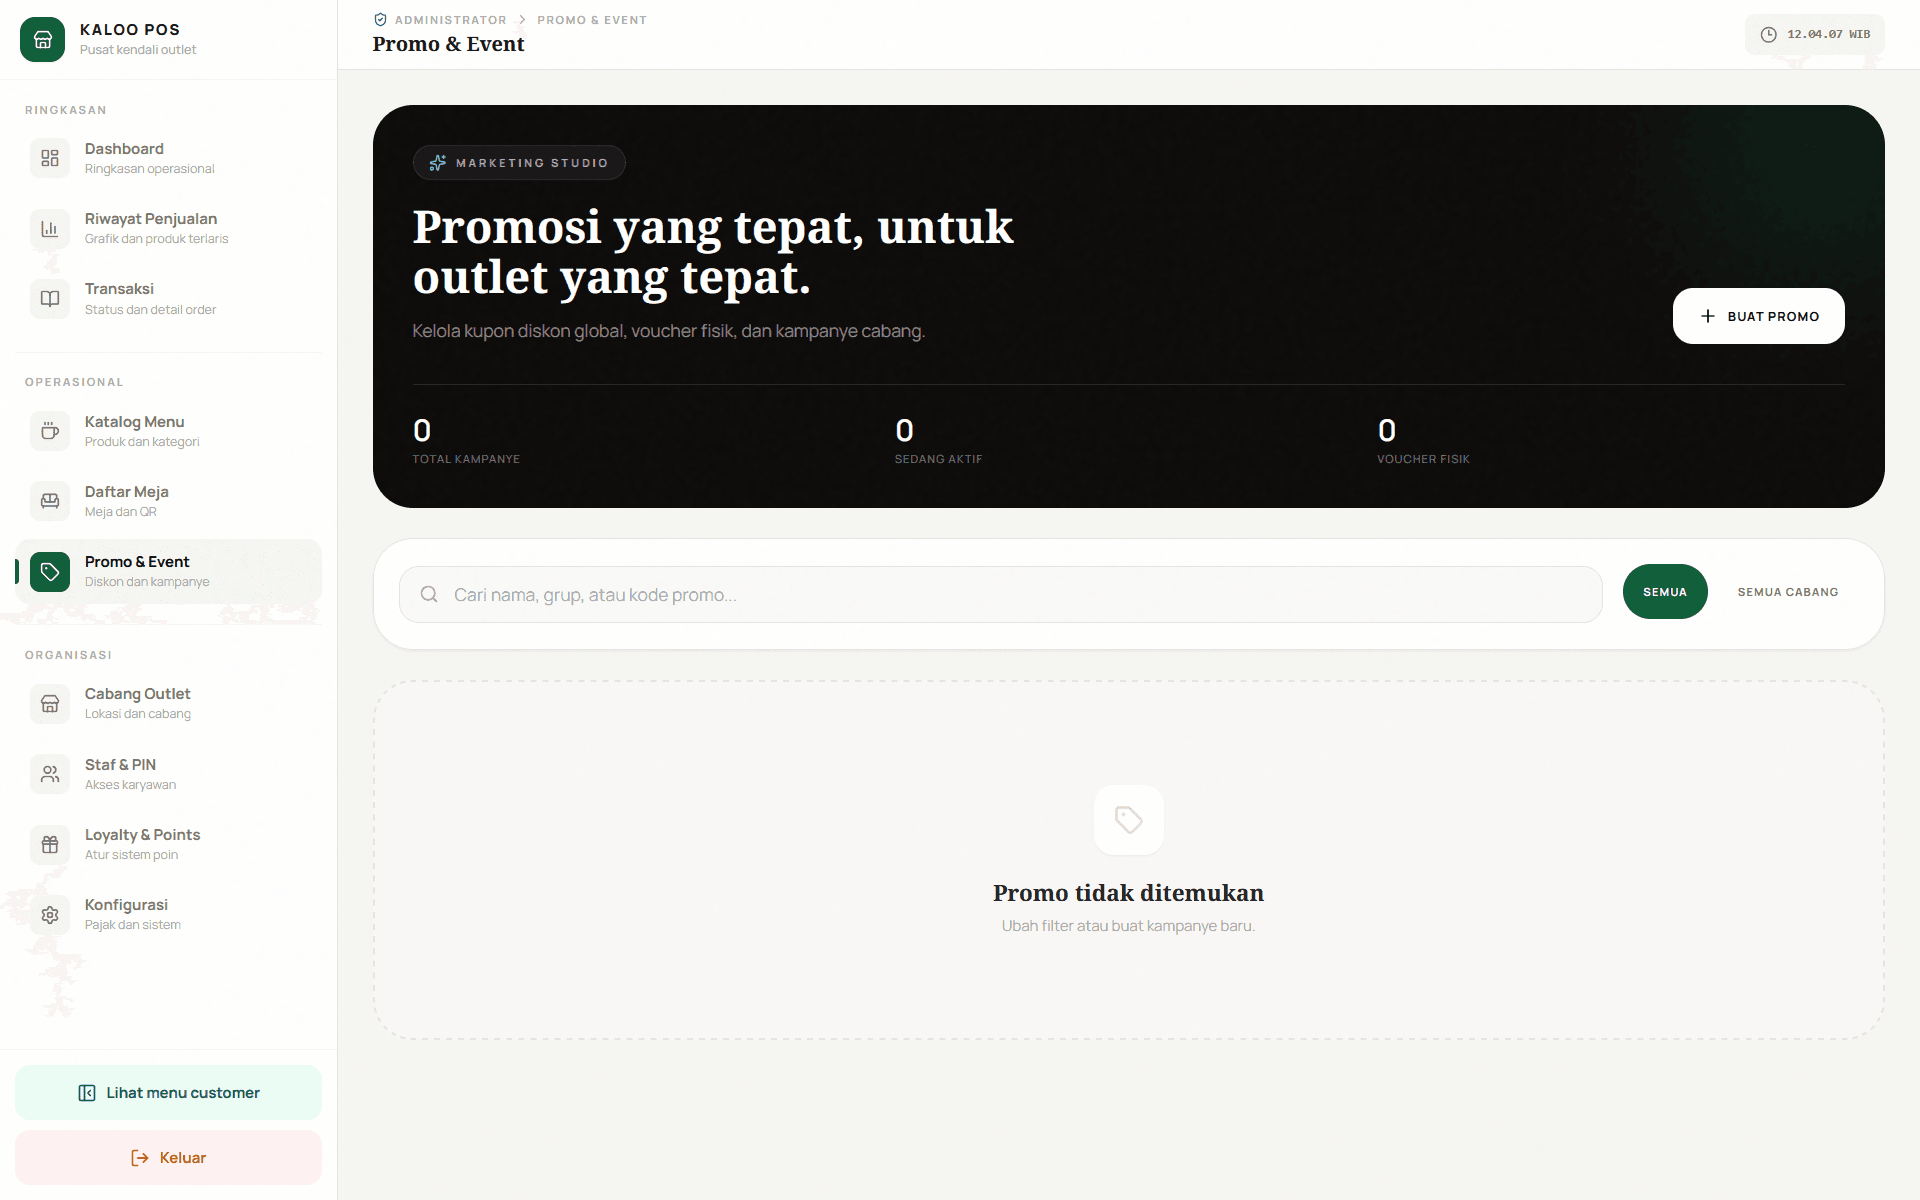Open Cabang Outlet page
The width and height of the screenshot is (1920, 1200).
pos(168,703)
